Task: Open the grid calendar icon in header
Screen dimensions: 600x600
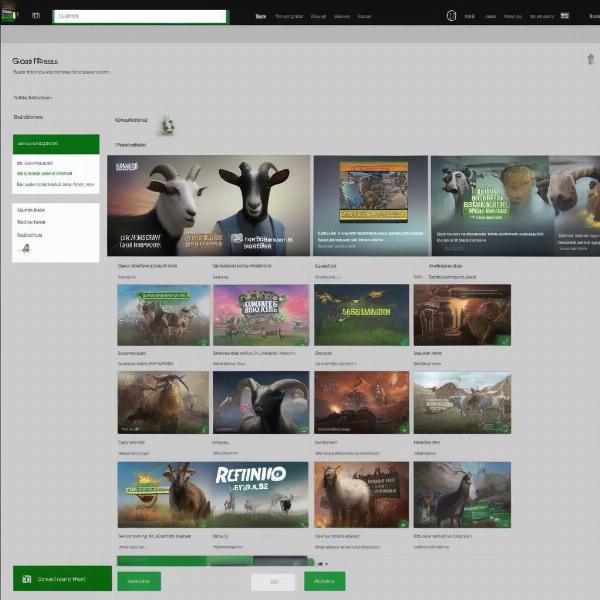Action: coord(565,16)
